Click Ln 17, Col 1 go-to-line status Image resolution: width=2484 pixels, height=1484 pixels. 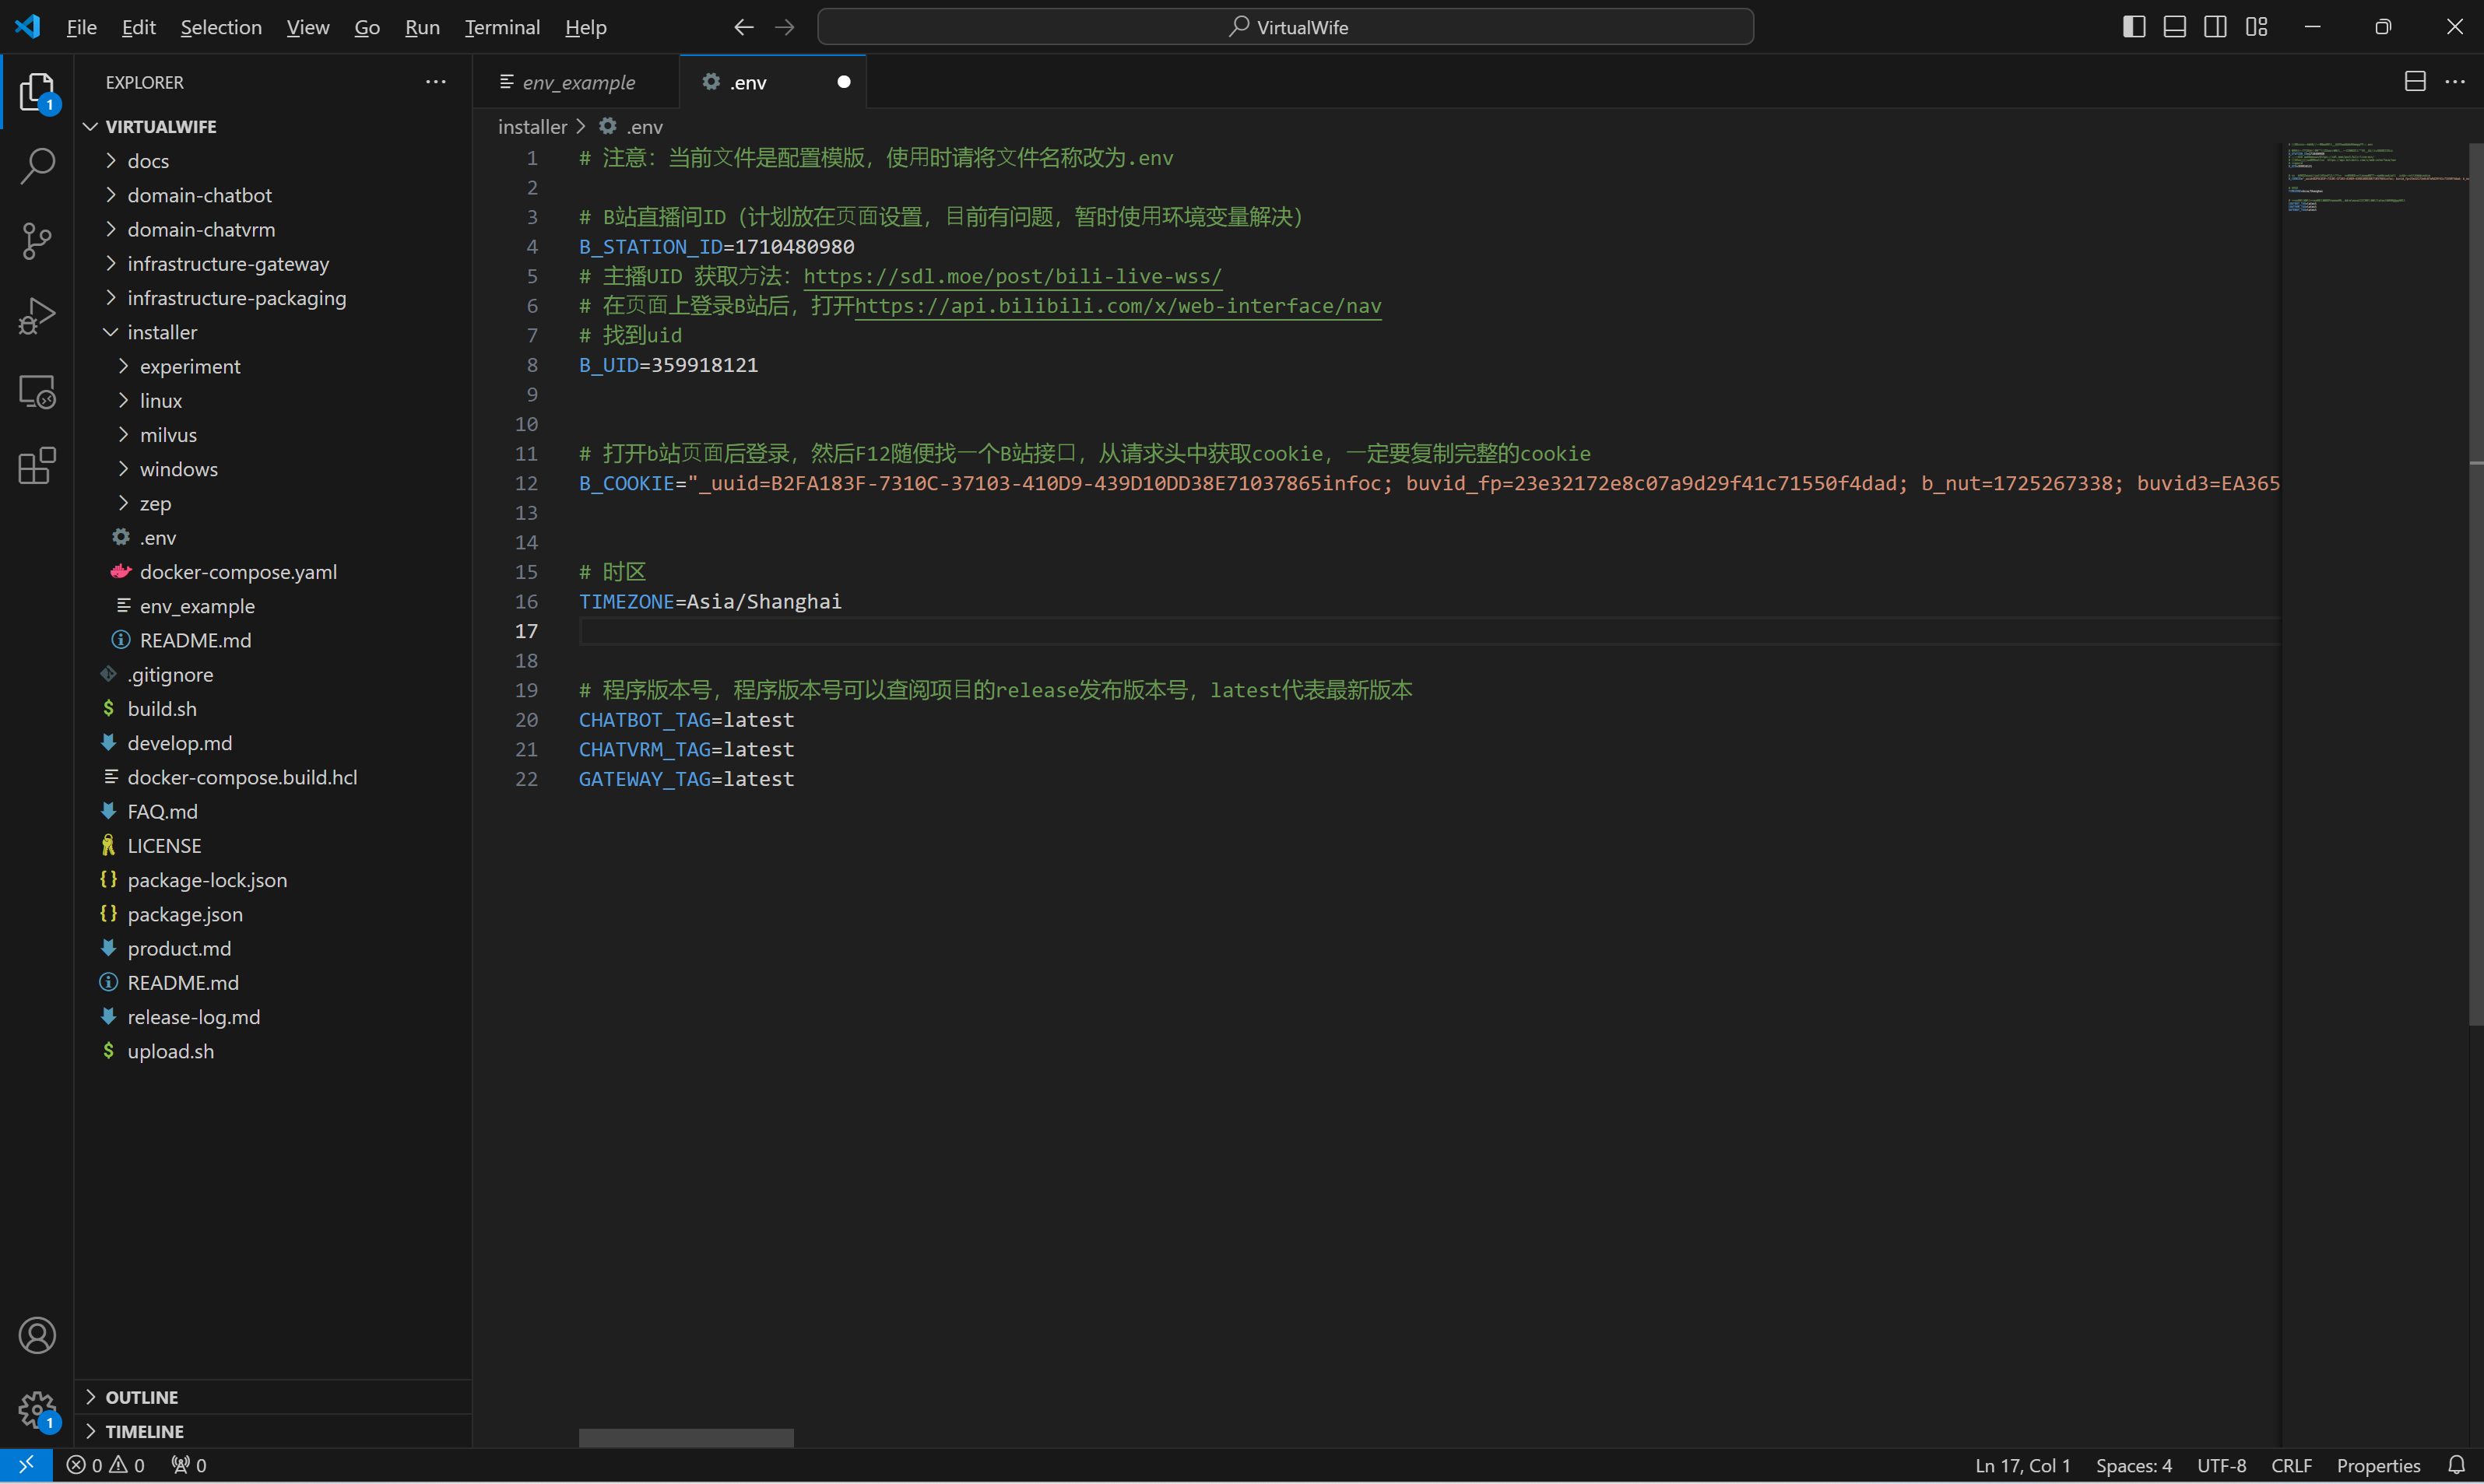2022,1465
